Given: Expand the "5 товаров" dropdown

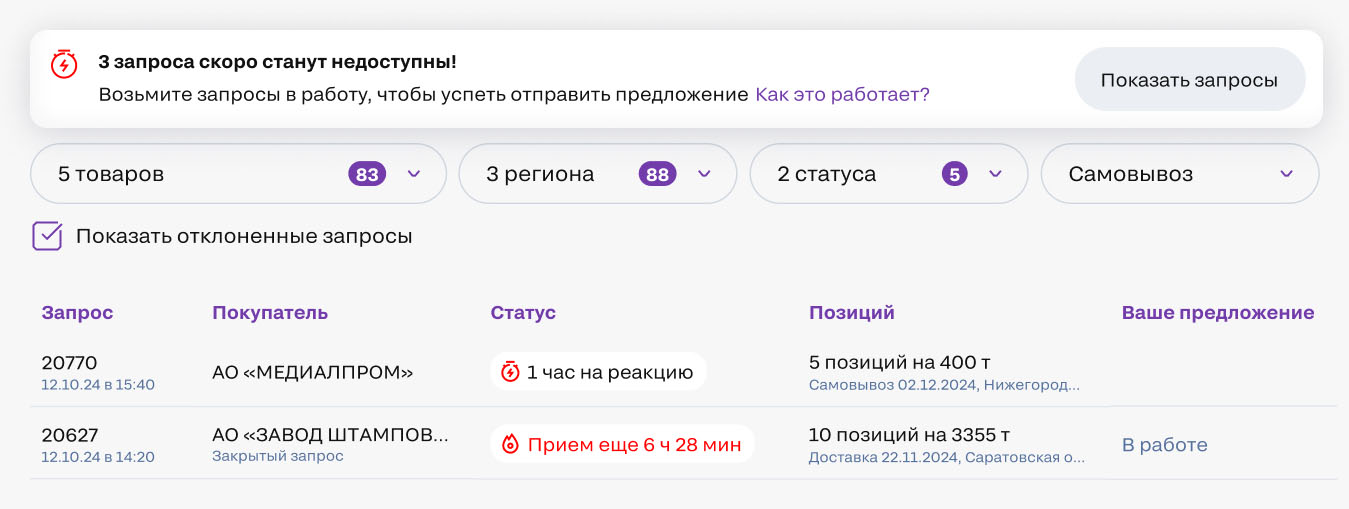Looking at the screenshot, I should click(415, 174).
